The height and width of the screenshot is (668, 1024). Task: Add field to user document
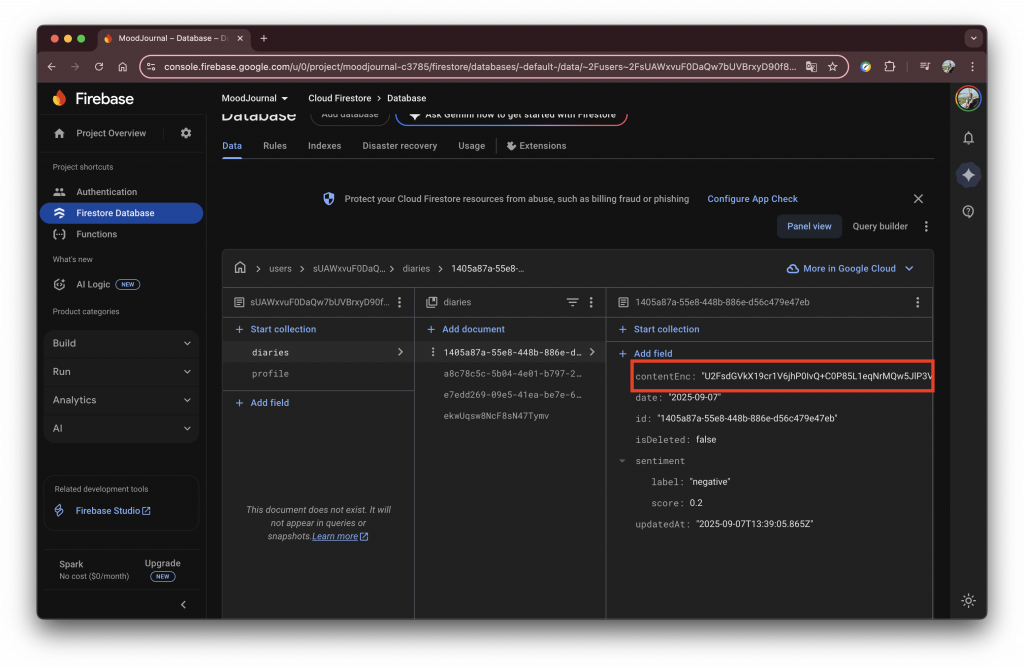coord(262,404)
